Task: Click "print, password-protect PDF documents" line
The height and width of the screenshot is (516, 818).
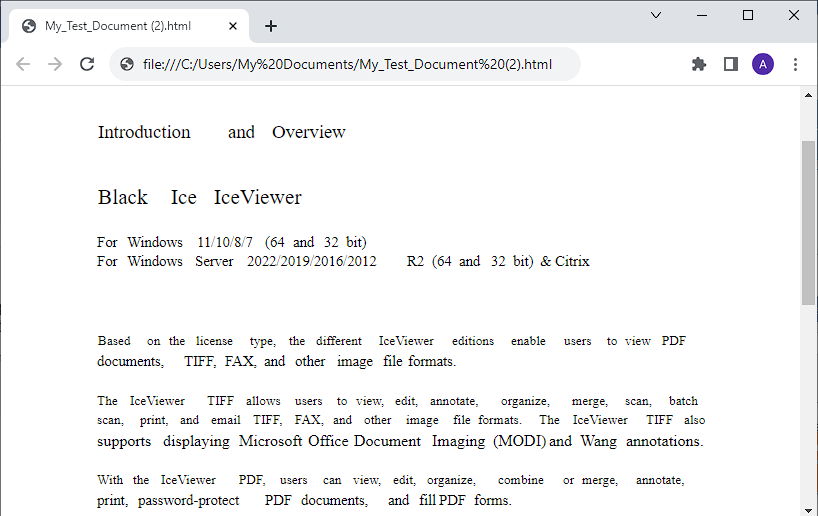Action: (x=304, y=500)
